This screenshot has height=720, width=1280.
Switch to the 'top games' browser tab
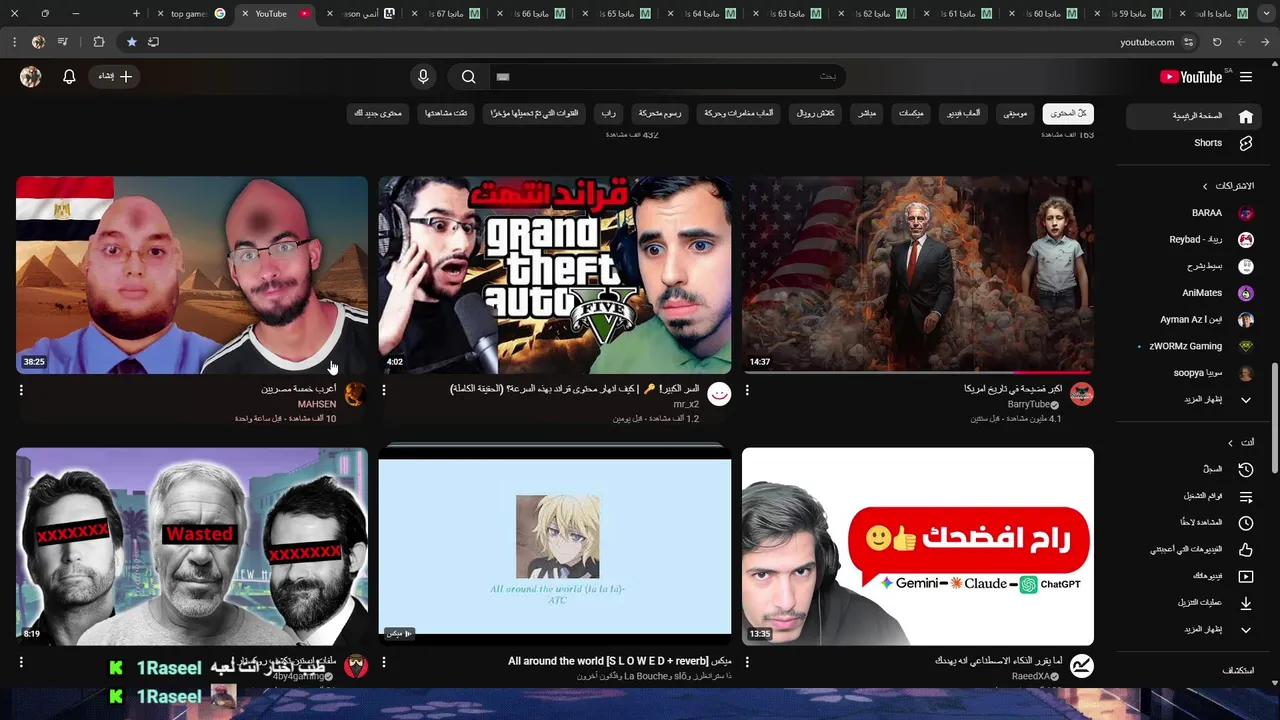(192, 14)
